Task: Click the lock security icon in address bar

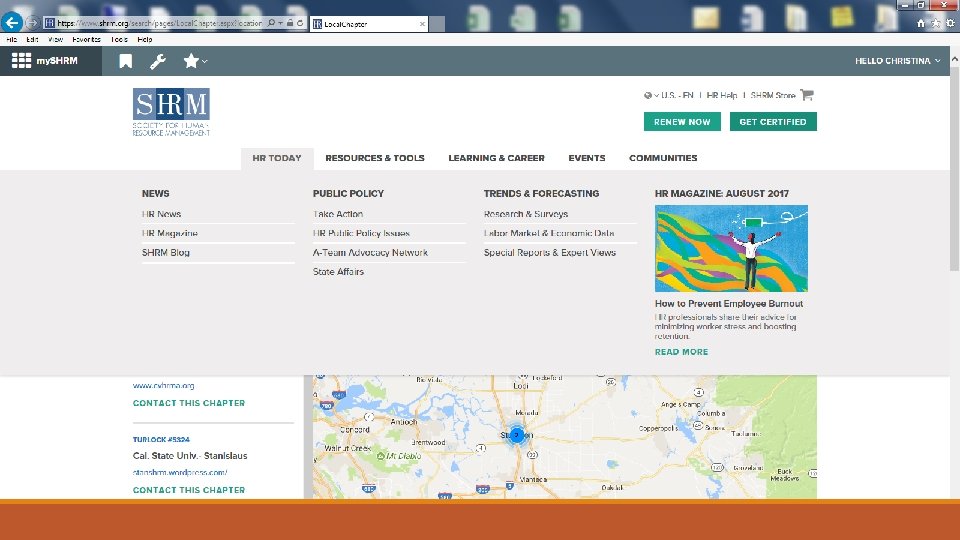Action: (x=290, y=23)
